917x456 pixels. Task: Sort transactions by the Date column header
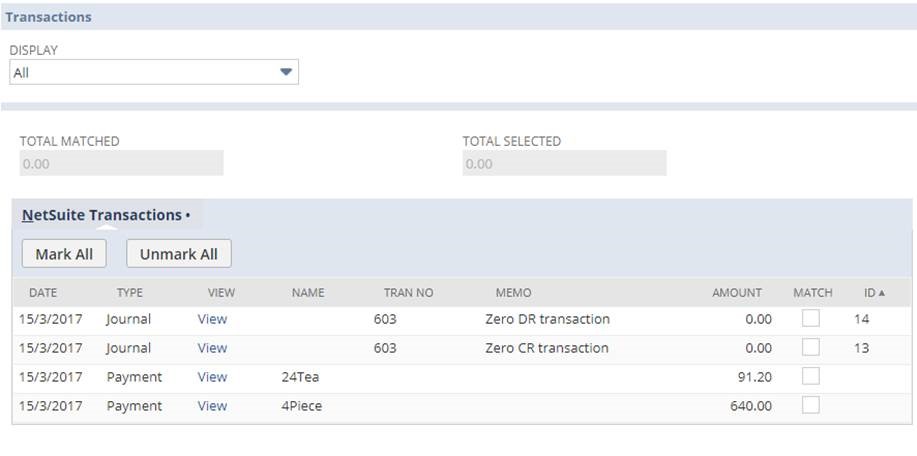click(x=43, y=293)
